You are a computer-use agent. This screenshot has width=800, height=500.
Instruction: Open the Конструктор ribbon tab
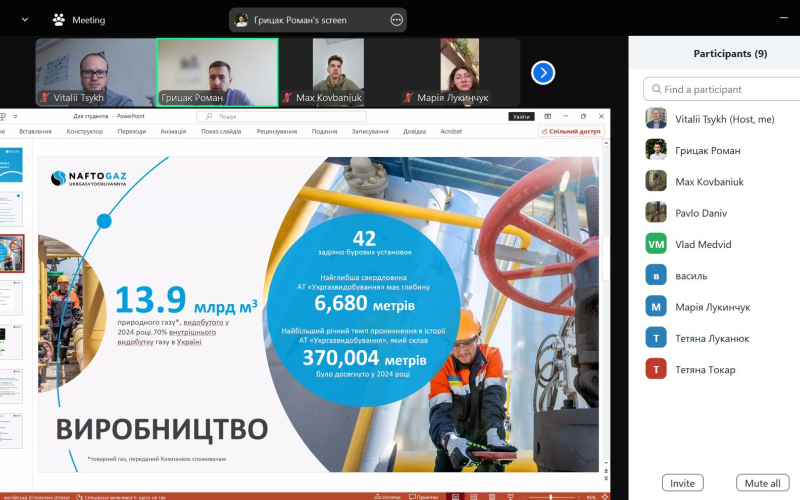coord(85,132)
